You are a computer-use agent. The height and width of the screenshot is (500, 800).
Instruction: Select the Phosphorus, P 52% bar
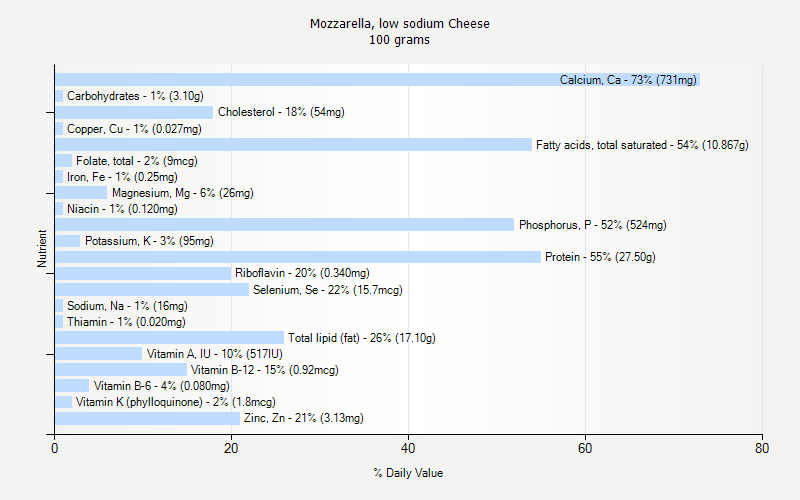tap(284, 225)
